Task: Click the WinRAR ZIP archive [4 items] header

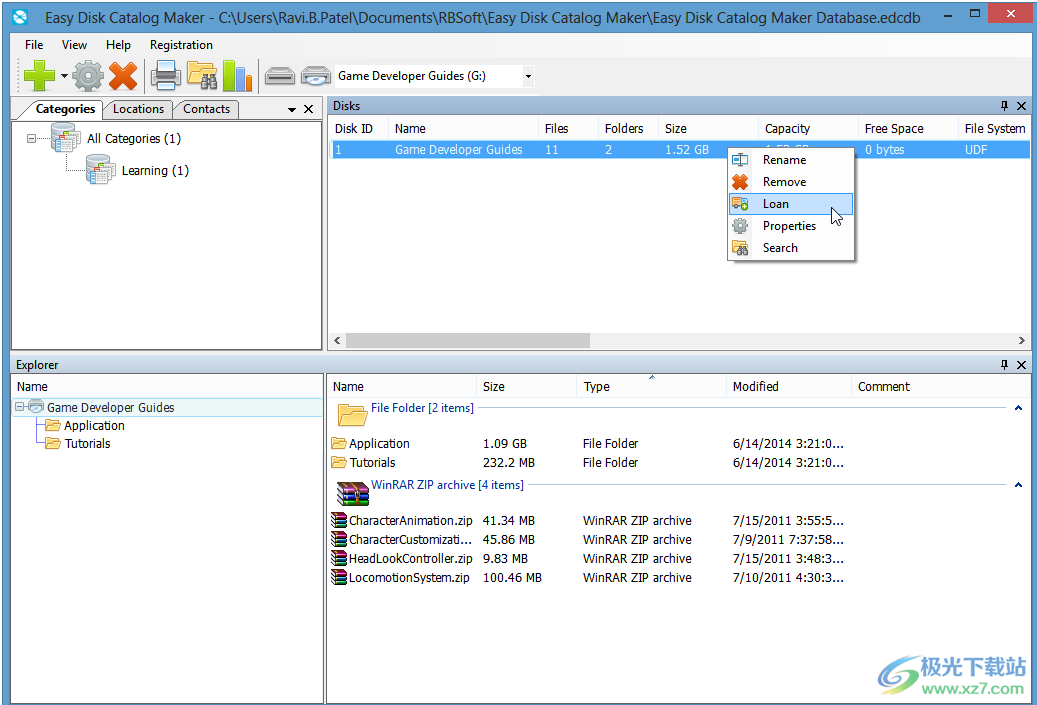Action: point(447,485)
